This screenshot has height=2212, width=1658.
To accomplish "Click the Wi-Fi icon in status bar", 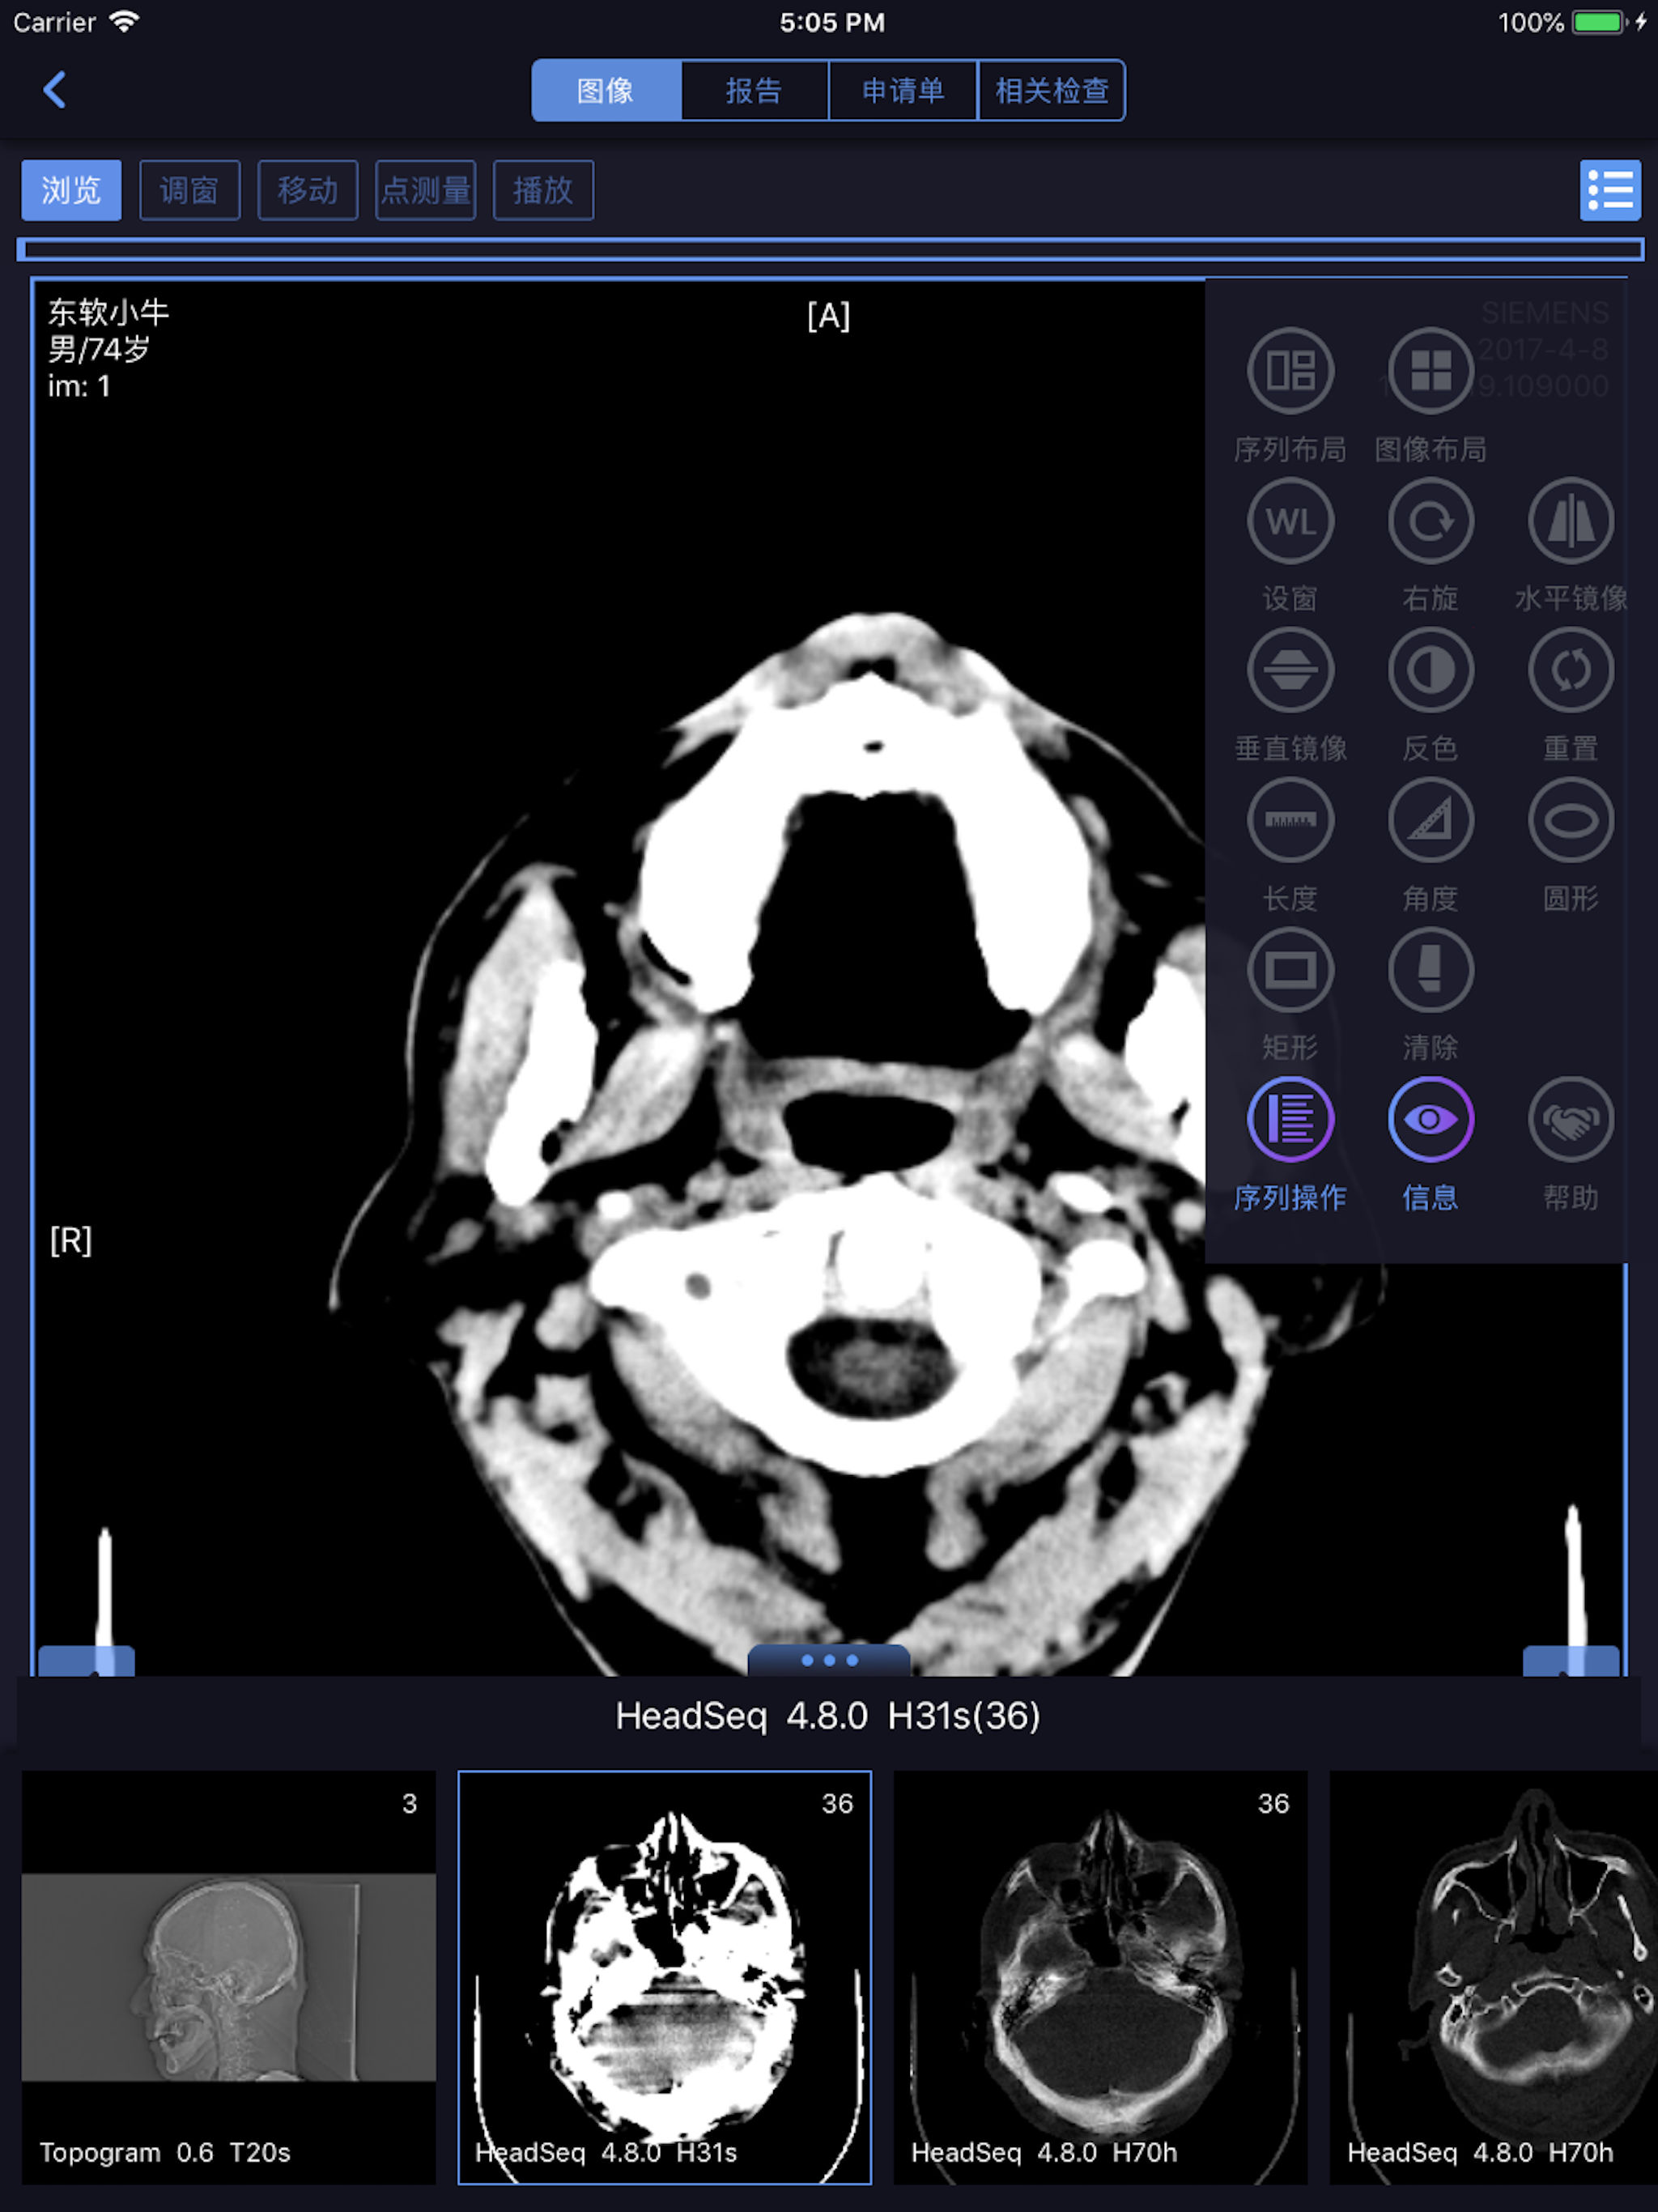I will 124,21.
